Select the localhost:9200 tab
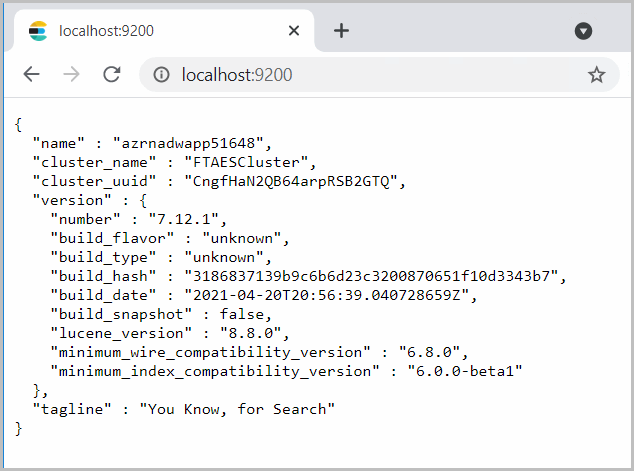 coord(150,31)
